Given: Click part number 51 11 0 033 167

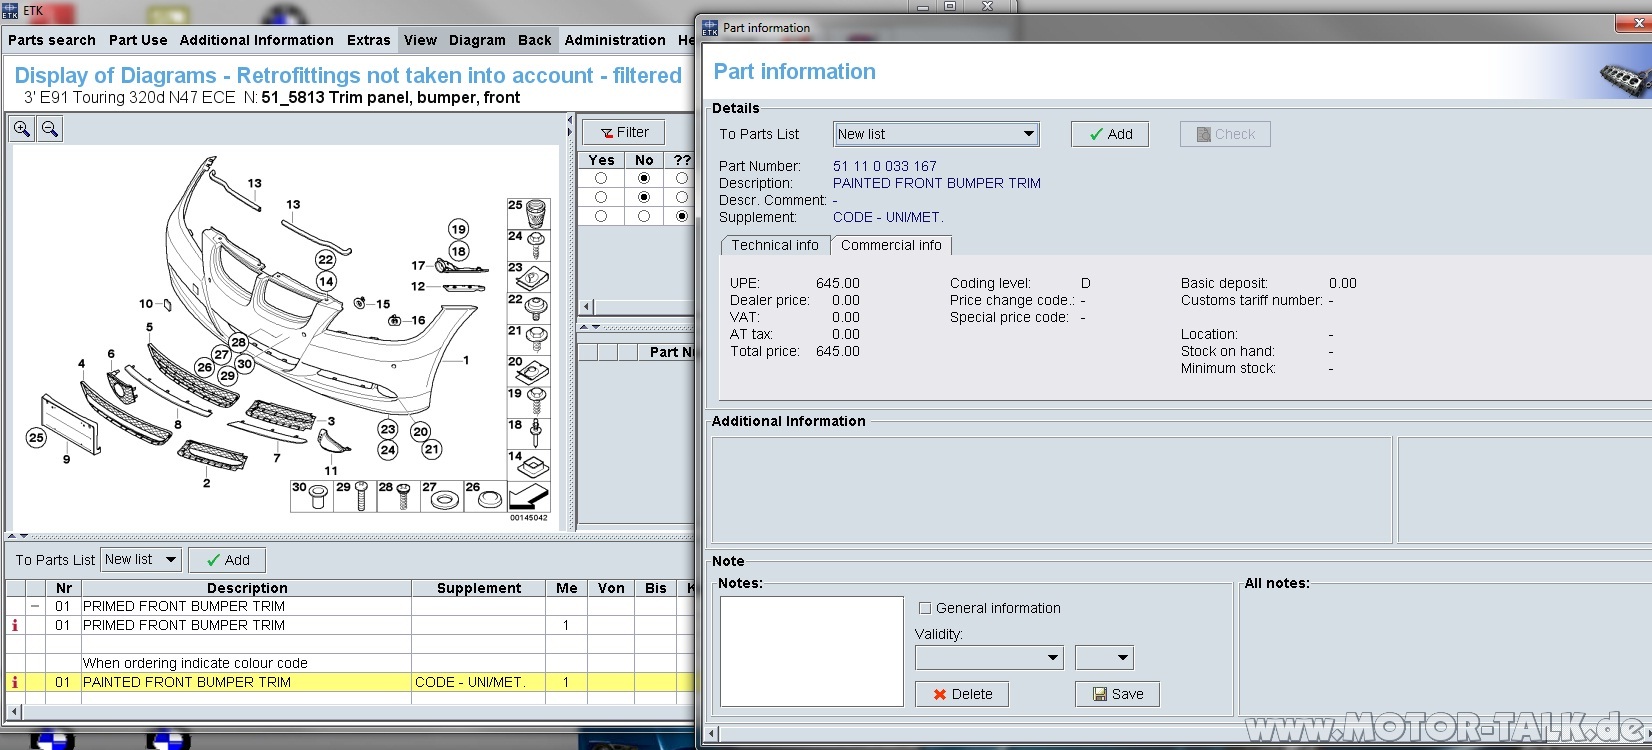Looking at the screenshot, I should pos(885,166).
